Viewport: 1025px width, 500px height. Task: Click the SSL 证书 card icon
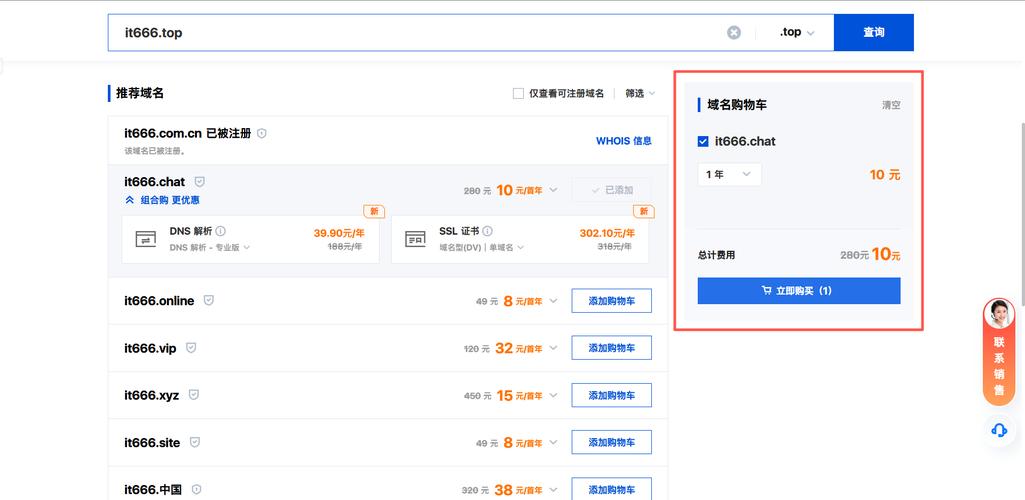pos(415,239)
